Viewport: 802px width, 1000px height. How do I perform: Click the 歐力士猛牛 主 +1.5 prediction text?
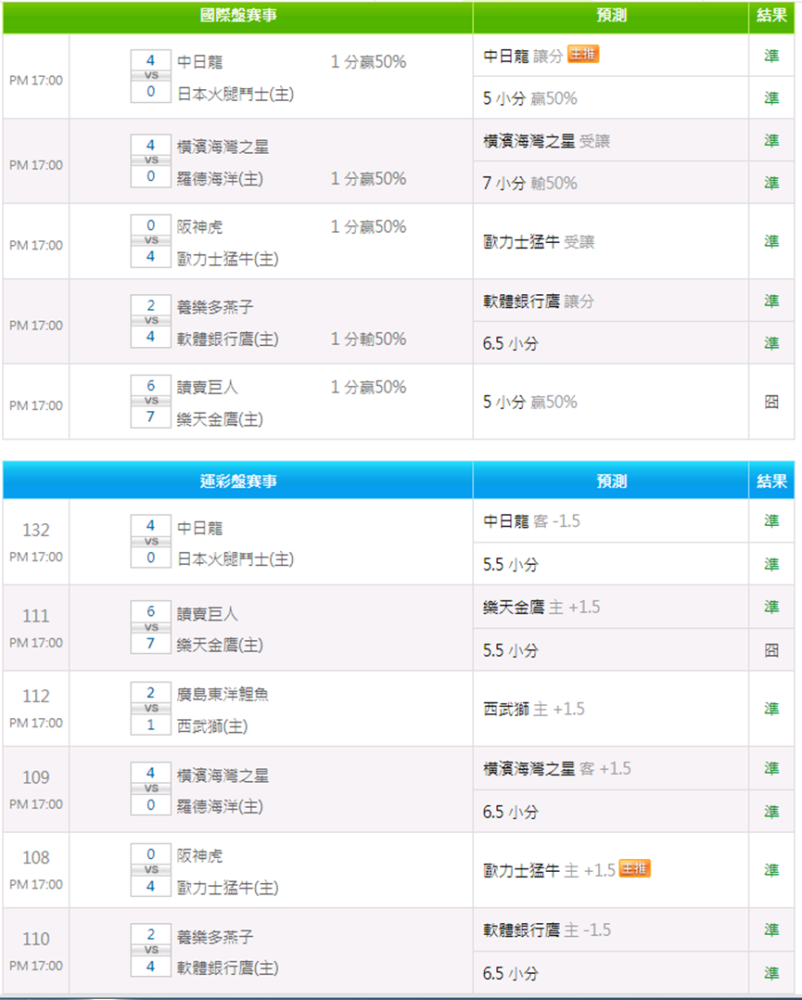549,870
